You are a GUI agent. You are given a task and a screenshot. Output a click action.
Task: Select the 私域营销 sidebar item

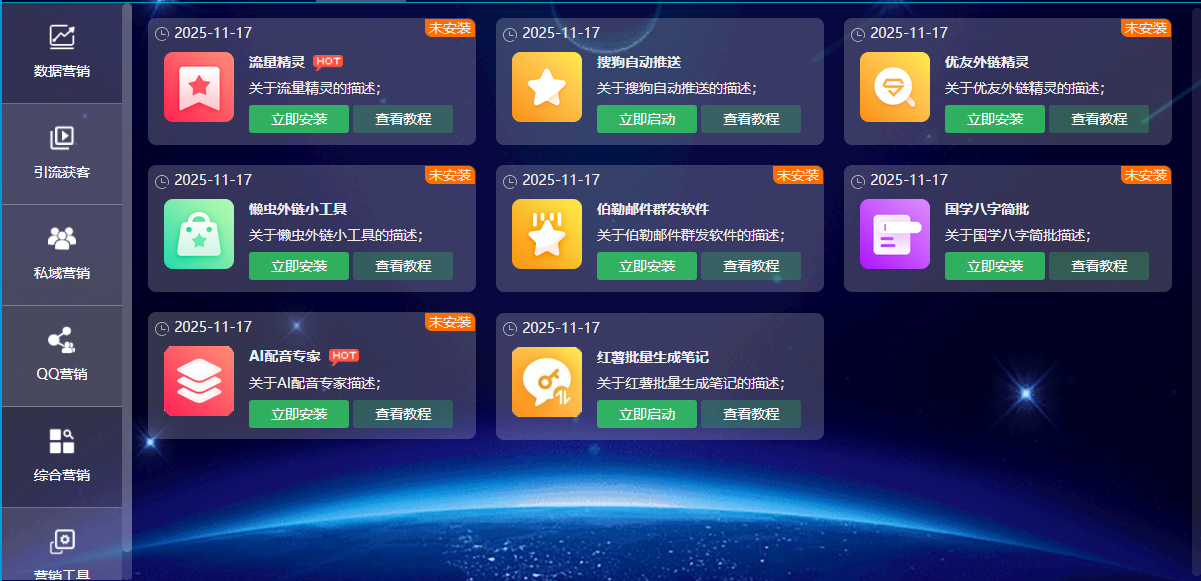pyautogui.click(x=62, y=254)
